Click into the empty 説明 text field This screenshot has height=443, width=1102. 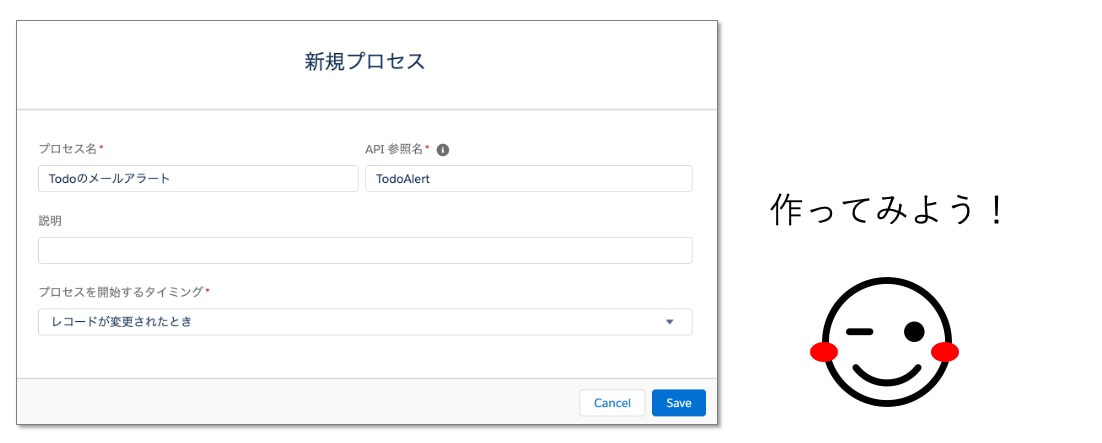click(x=365, y=250)
